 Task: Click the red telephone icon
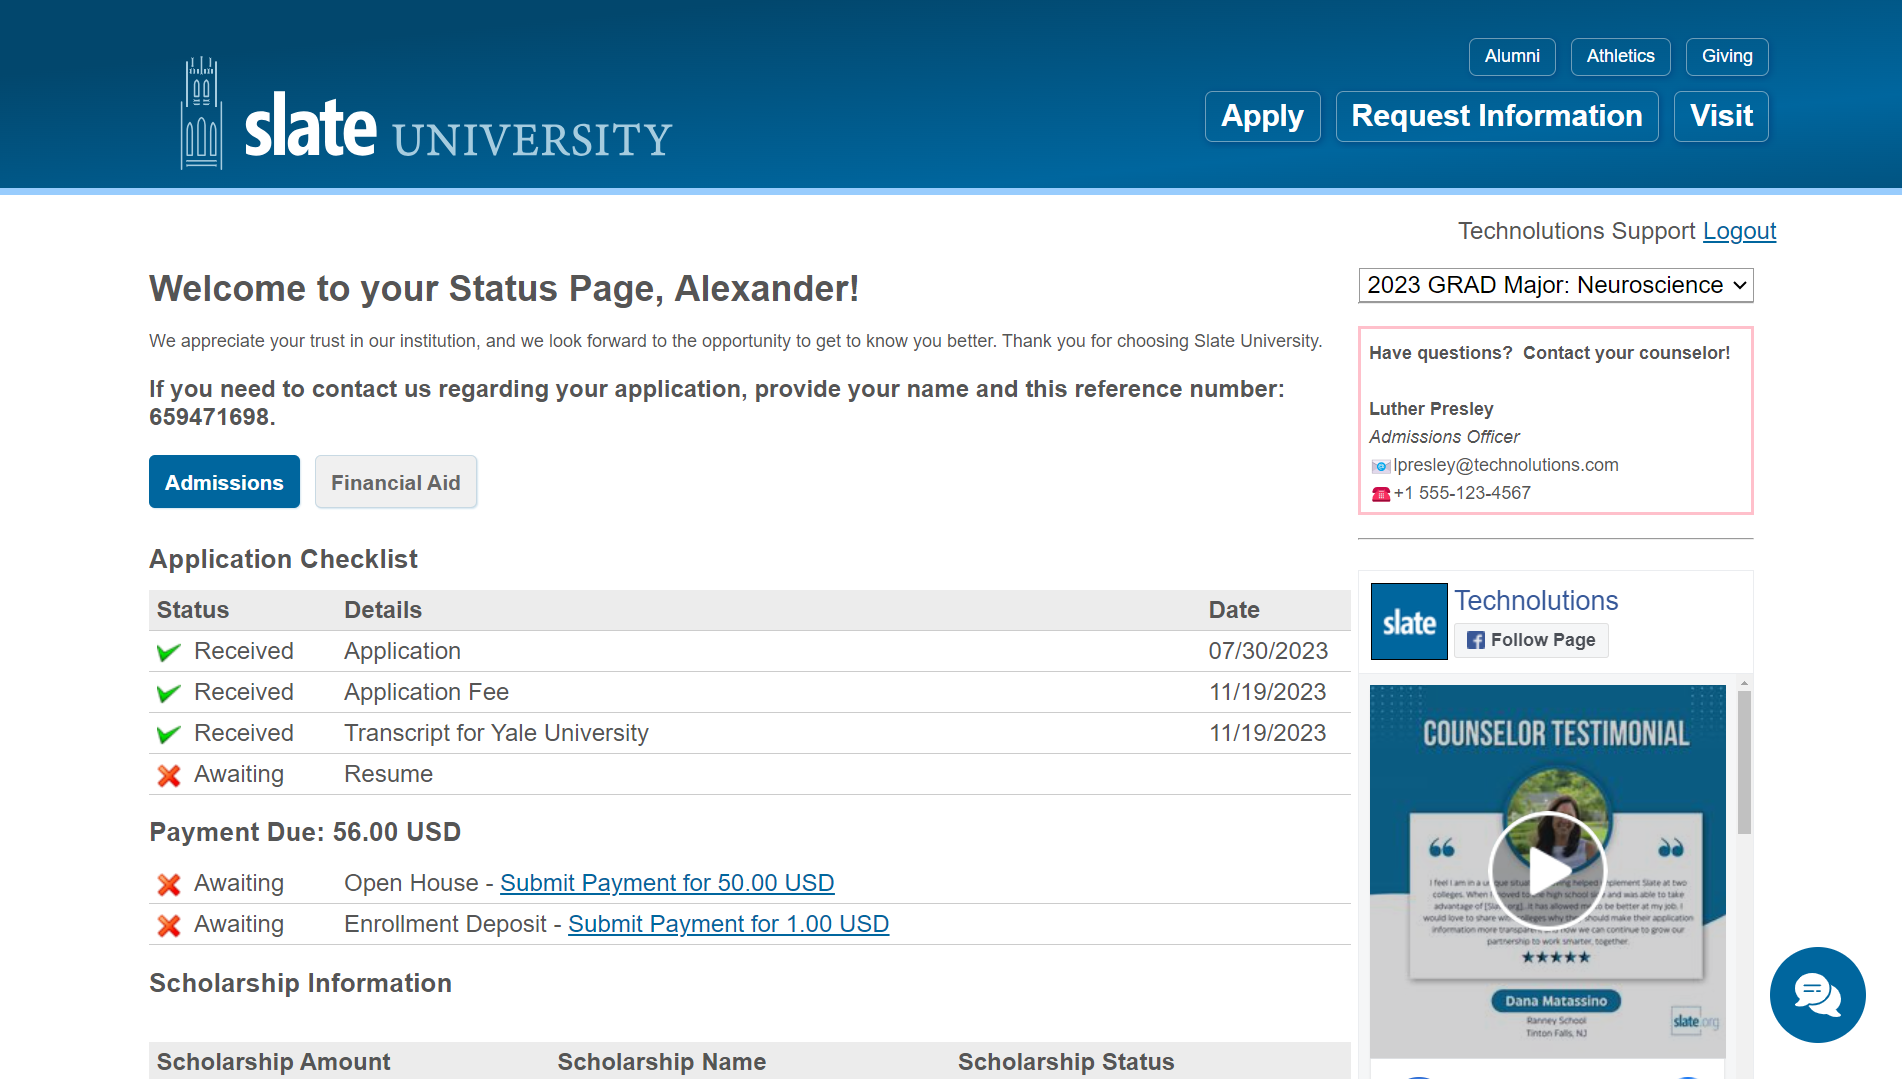pos(1380,494)
